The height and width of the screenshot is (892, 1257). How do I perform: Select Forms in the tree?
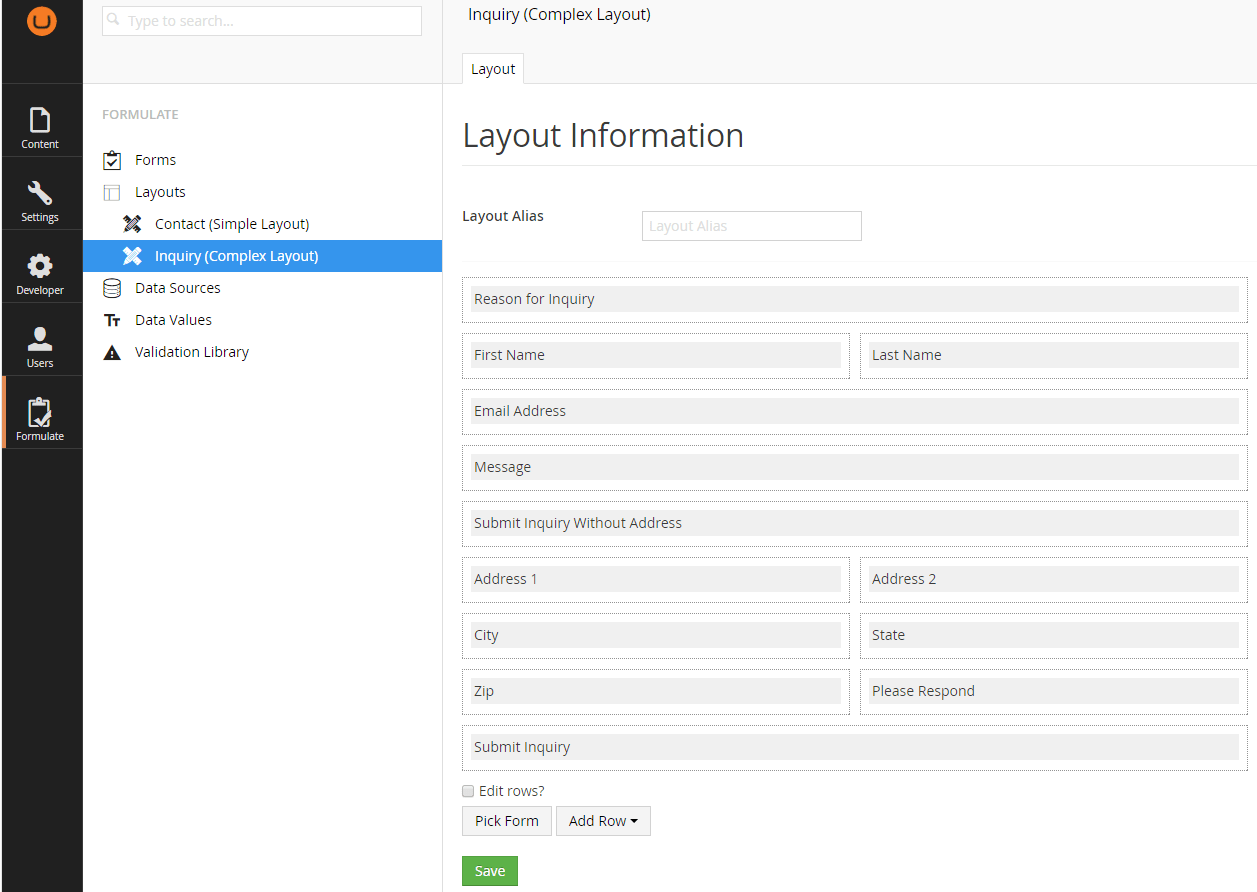(x=155, y=160)
